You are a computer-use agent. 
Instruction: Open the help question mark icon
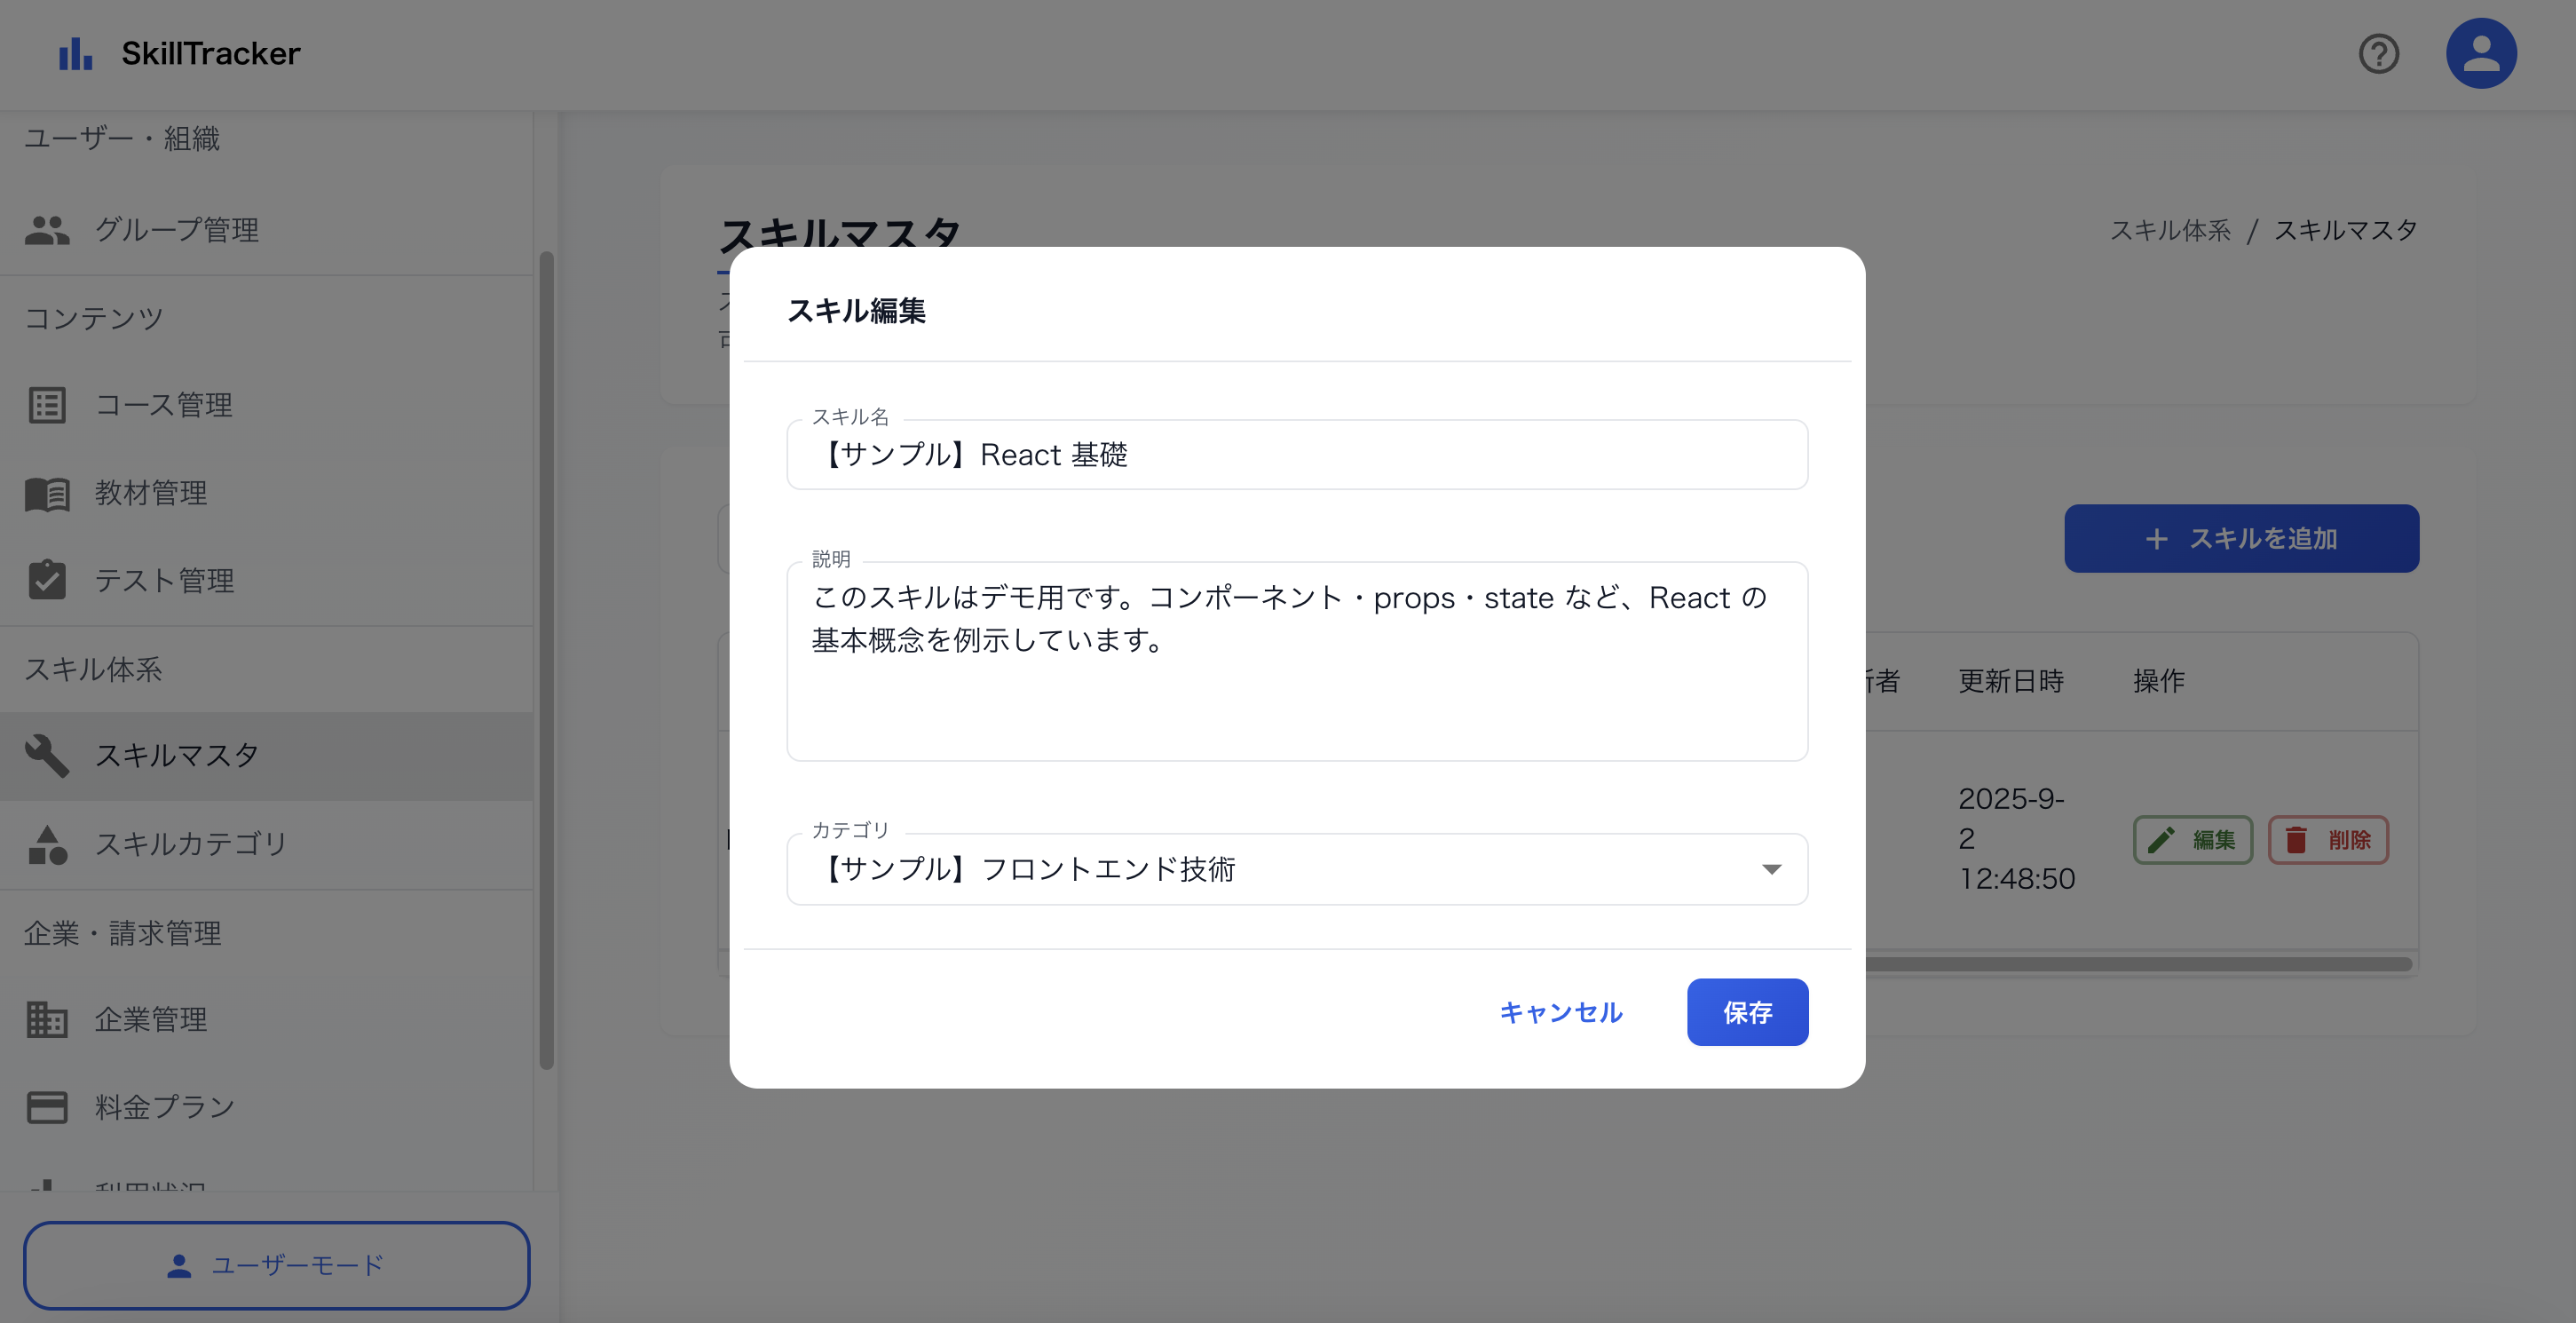pyautogui.click(x=2380, y=53)
